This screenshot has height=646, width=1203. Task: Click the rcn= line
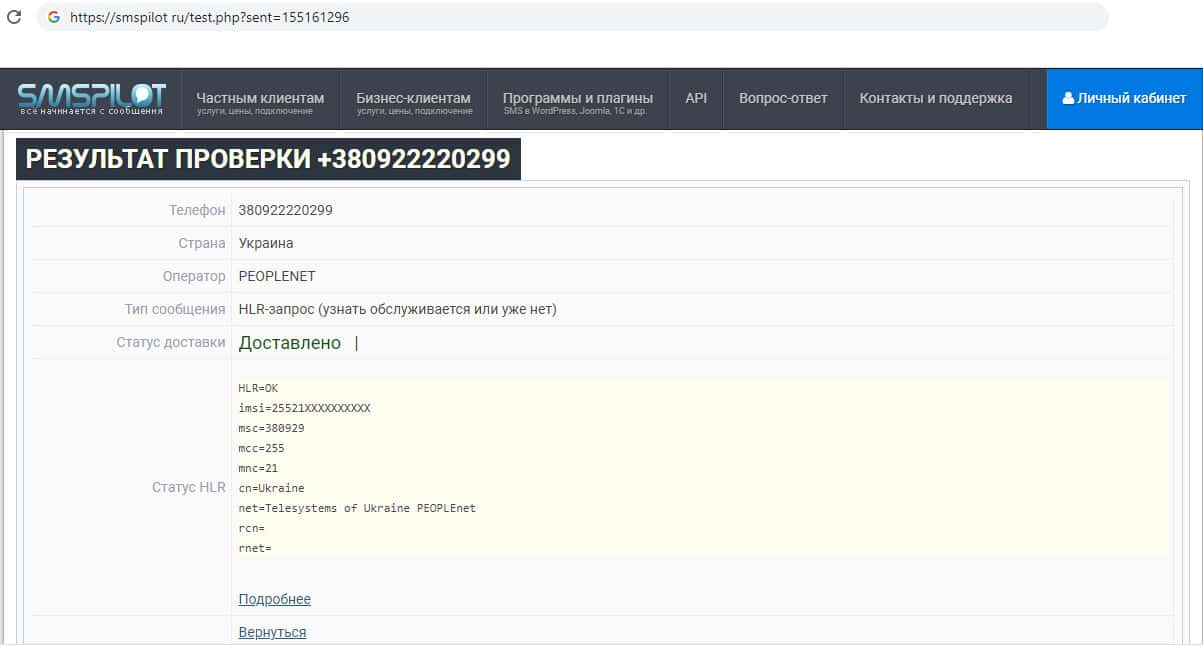point(251,528)
